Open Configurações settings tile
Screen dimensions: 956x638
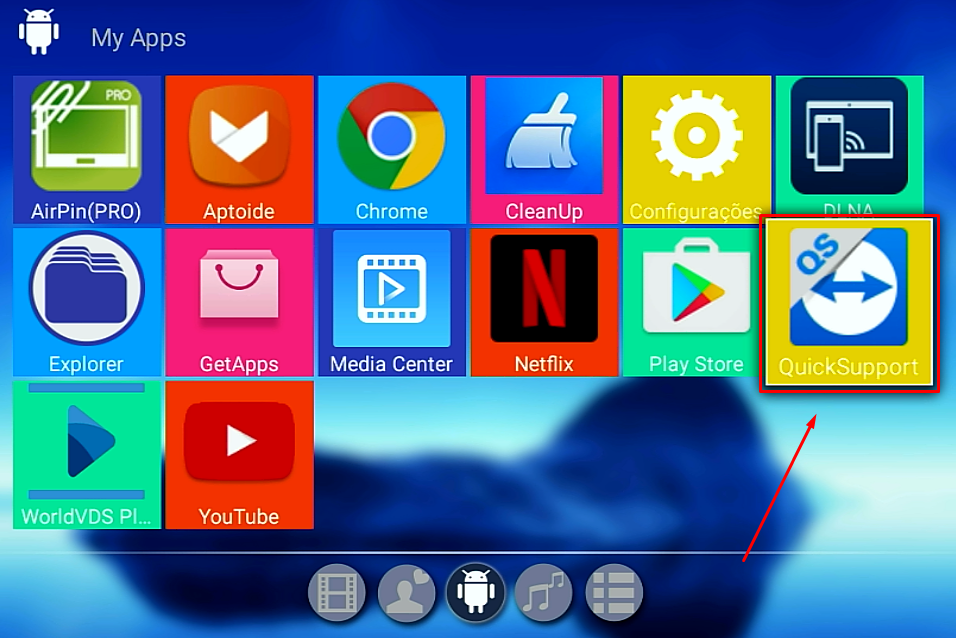(x=696, y=149)
